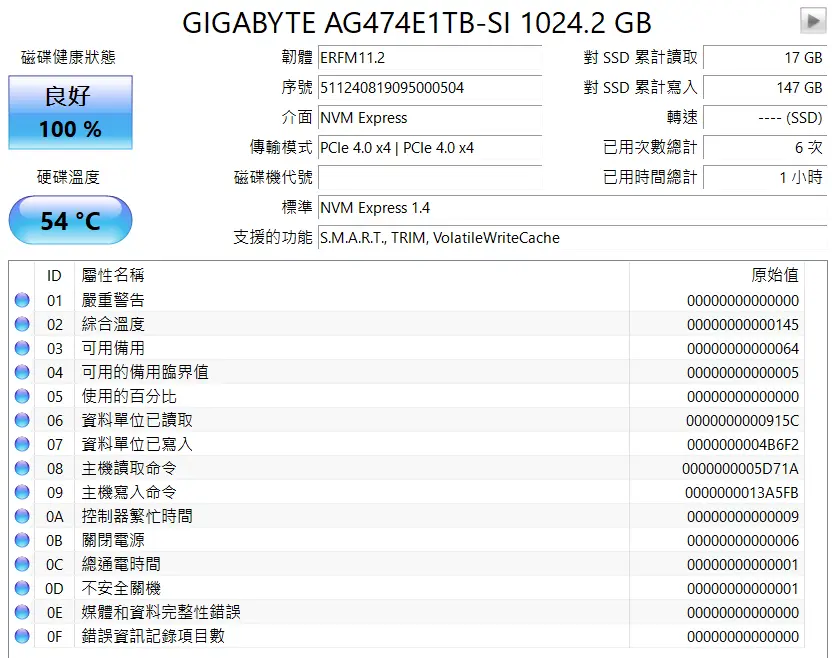The width and height of the screenshot is (832, 658).
Task: Click the 序號 serial number field
Action: pos(429,88)
